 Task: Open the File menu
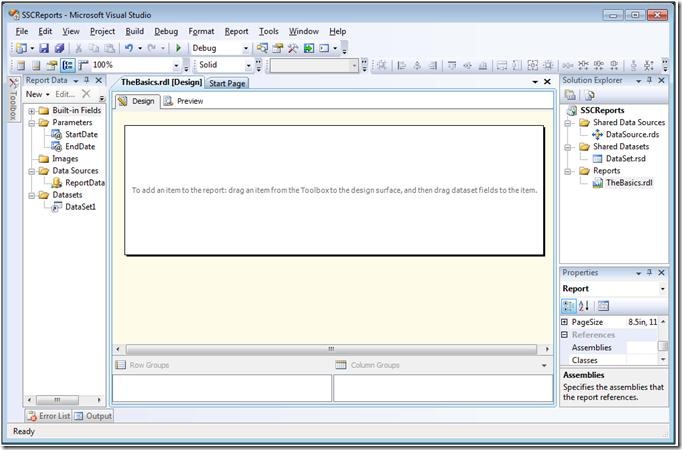(22, 31)
